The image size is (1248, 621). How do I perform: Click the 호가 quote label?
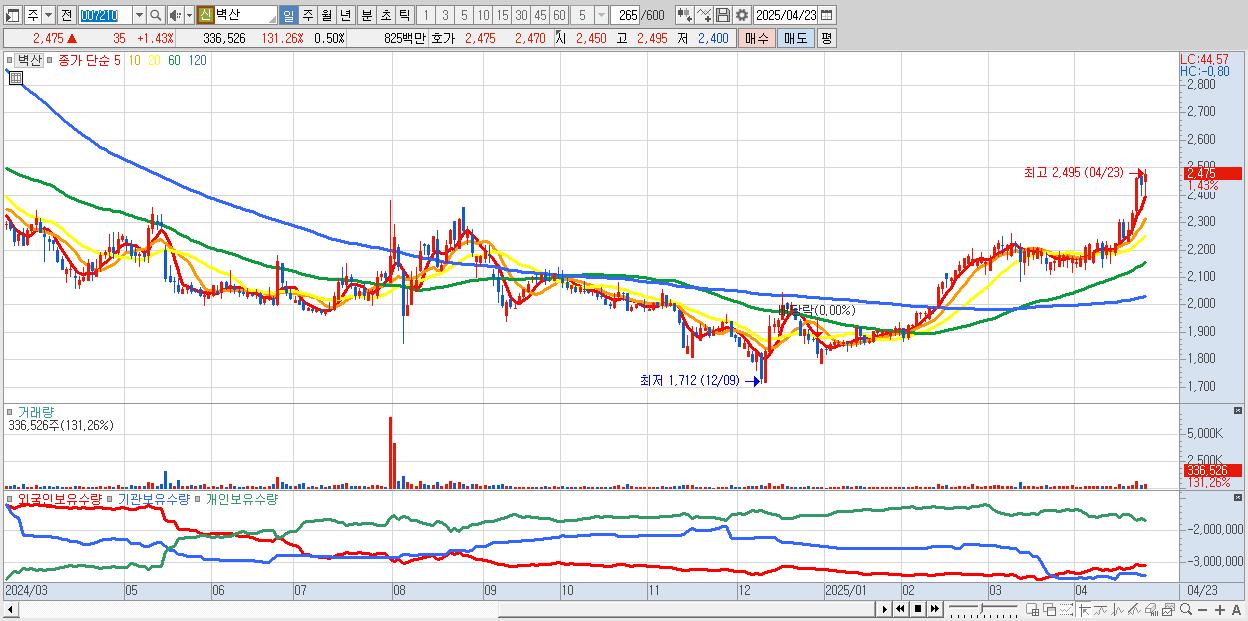(444, 38)
